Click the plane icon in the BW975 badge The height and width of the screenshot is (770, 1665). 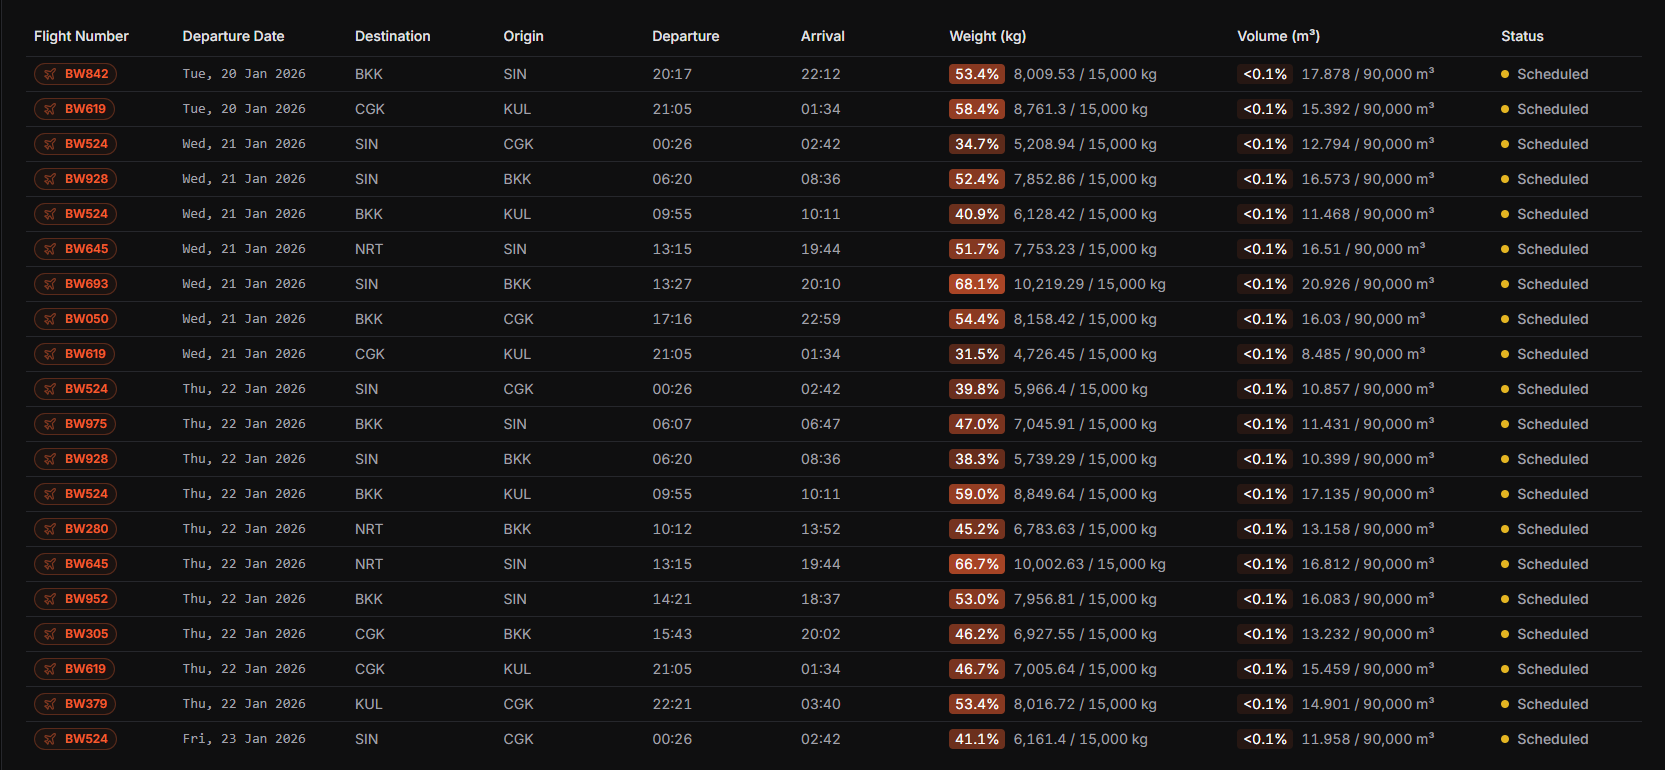pos(50,424)
